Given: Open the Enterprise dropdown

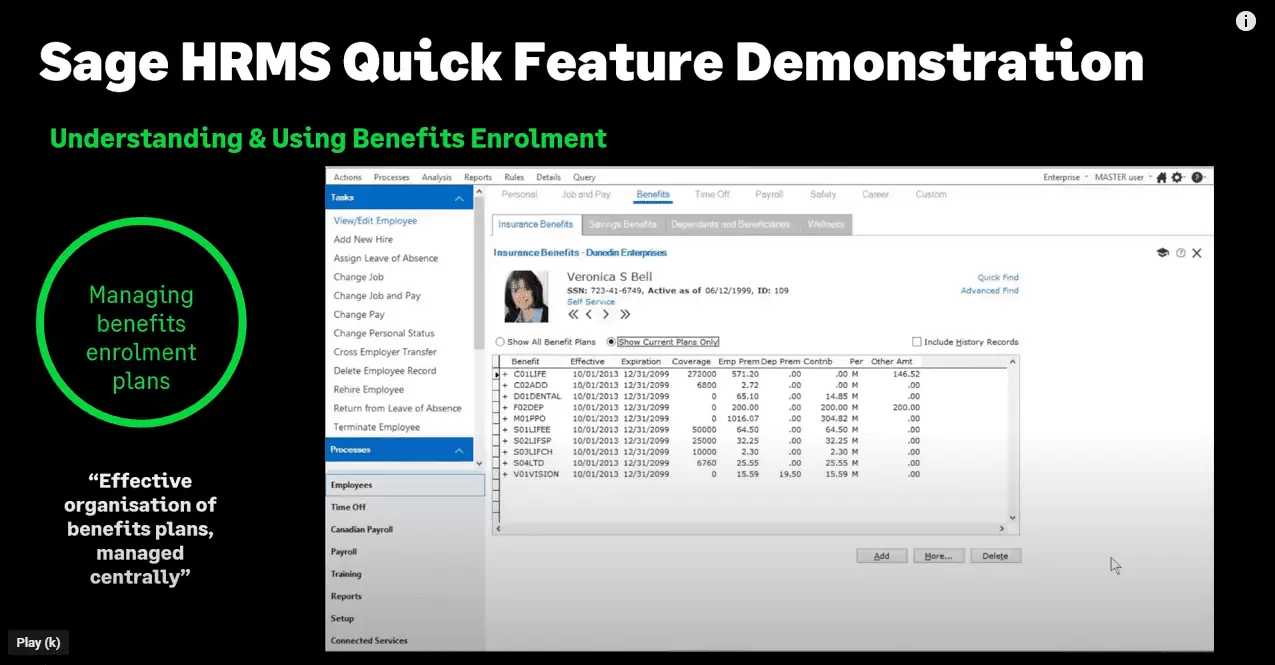Looking at the screenshot, I should pyautogui.click(x=1066, y=177).
